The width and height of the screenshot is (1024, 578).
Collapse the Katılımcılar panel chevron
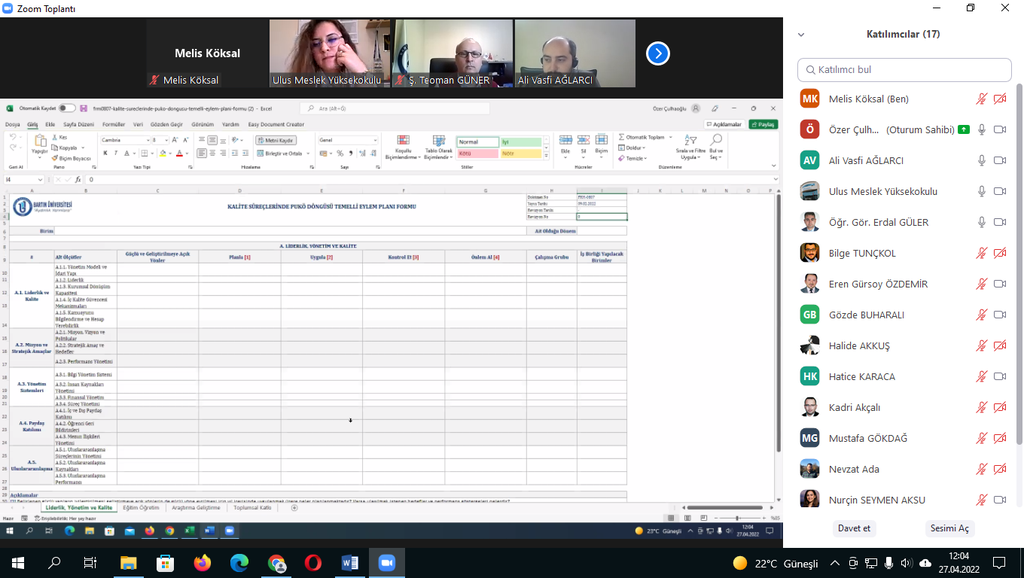801,34
